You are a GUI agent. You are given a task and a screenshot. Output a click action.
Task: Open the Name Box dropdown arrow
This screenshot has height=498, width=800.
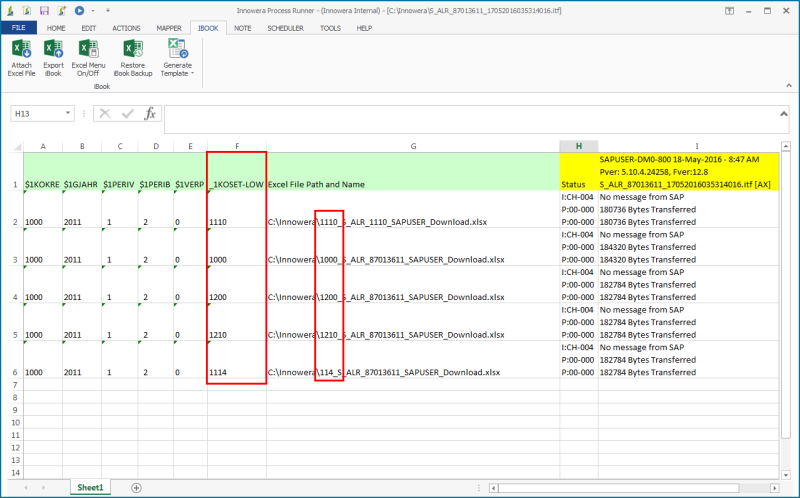pyautogui.click(x=68, y=114)
